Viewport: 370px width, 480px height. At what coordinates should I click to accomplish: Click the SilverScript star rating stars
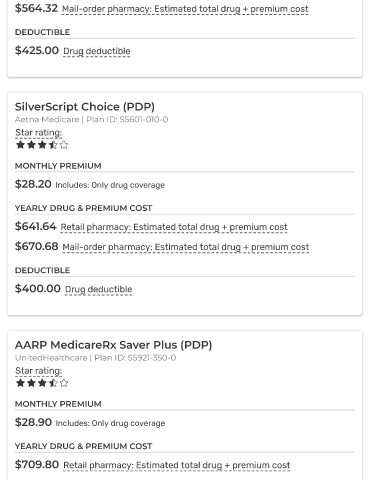tap(42, 145)
